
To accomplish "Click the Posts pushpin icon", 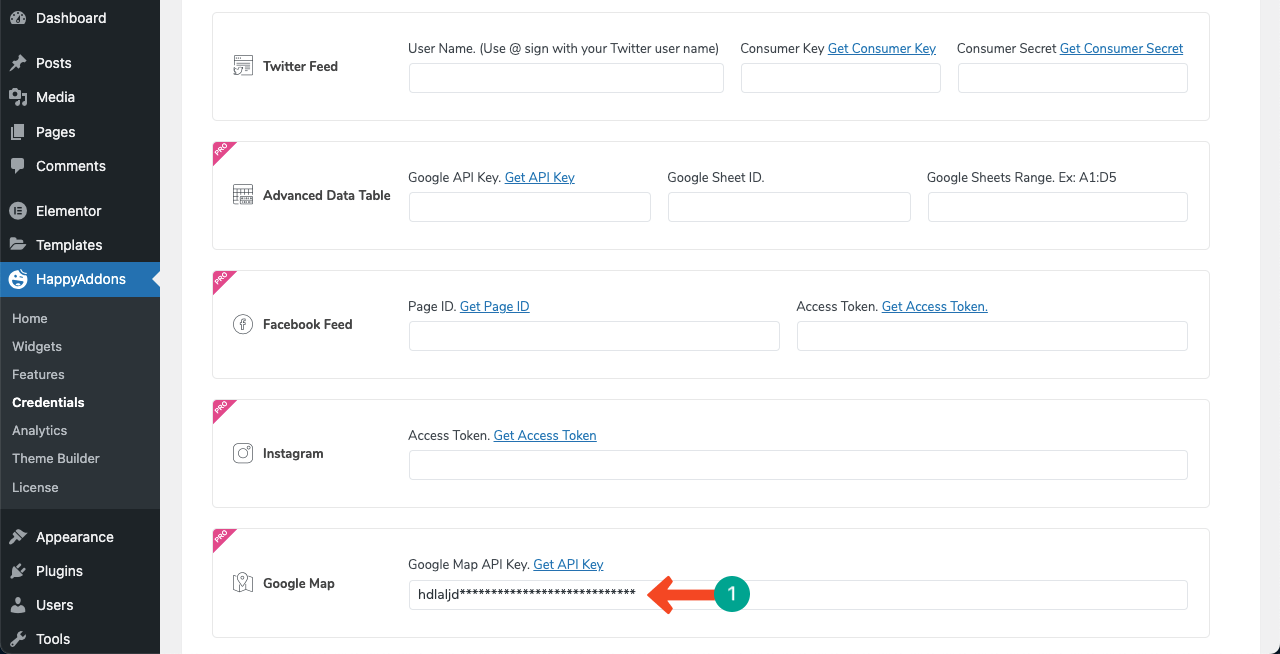I will click(x=18, y=63).
